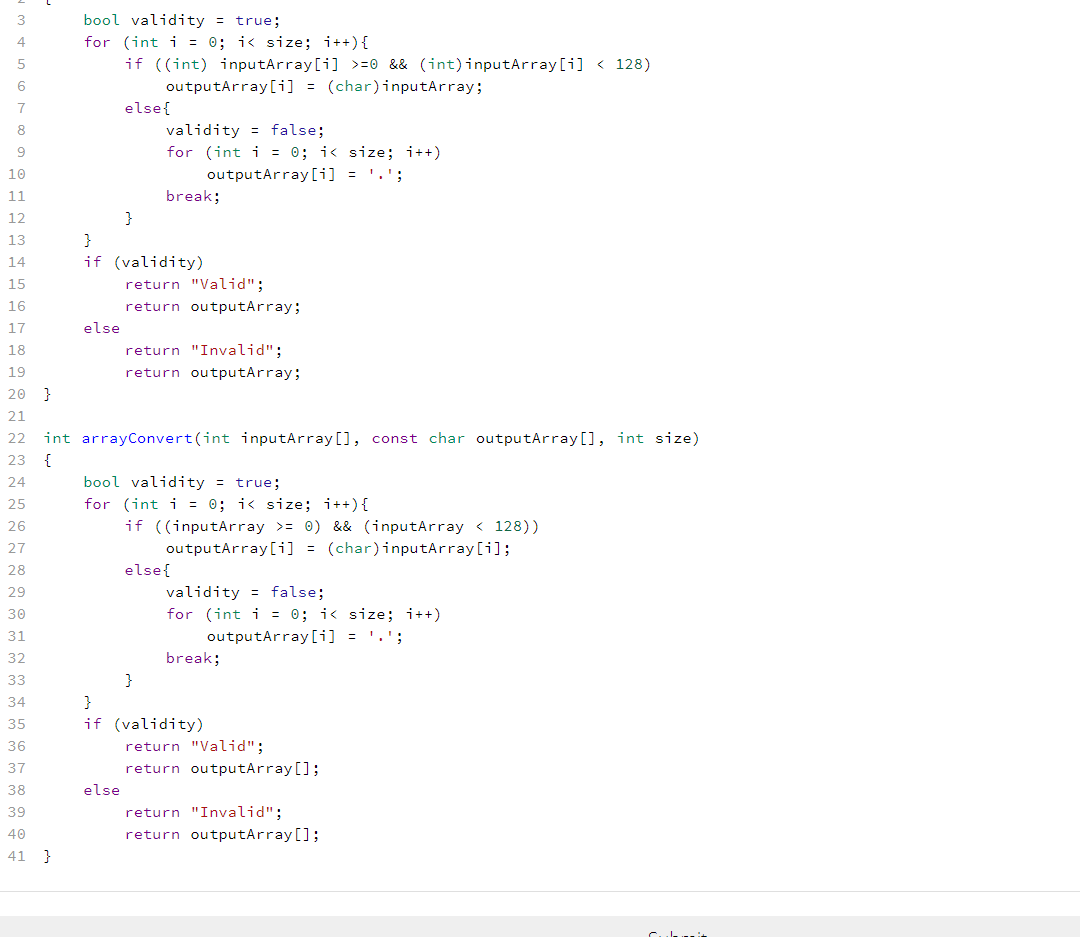Viewport: 1080px width, 937px height.
Task: Click the inner for loop on line 30
Action: coord(303,615)
